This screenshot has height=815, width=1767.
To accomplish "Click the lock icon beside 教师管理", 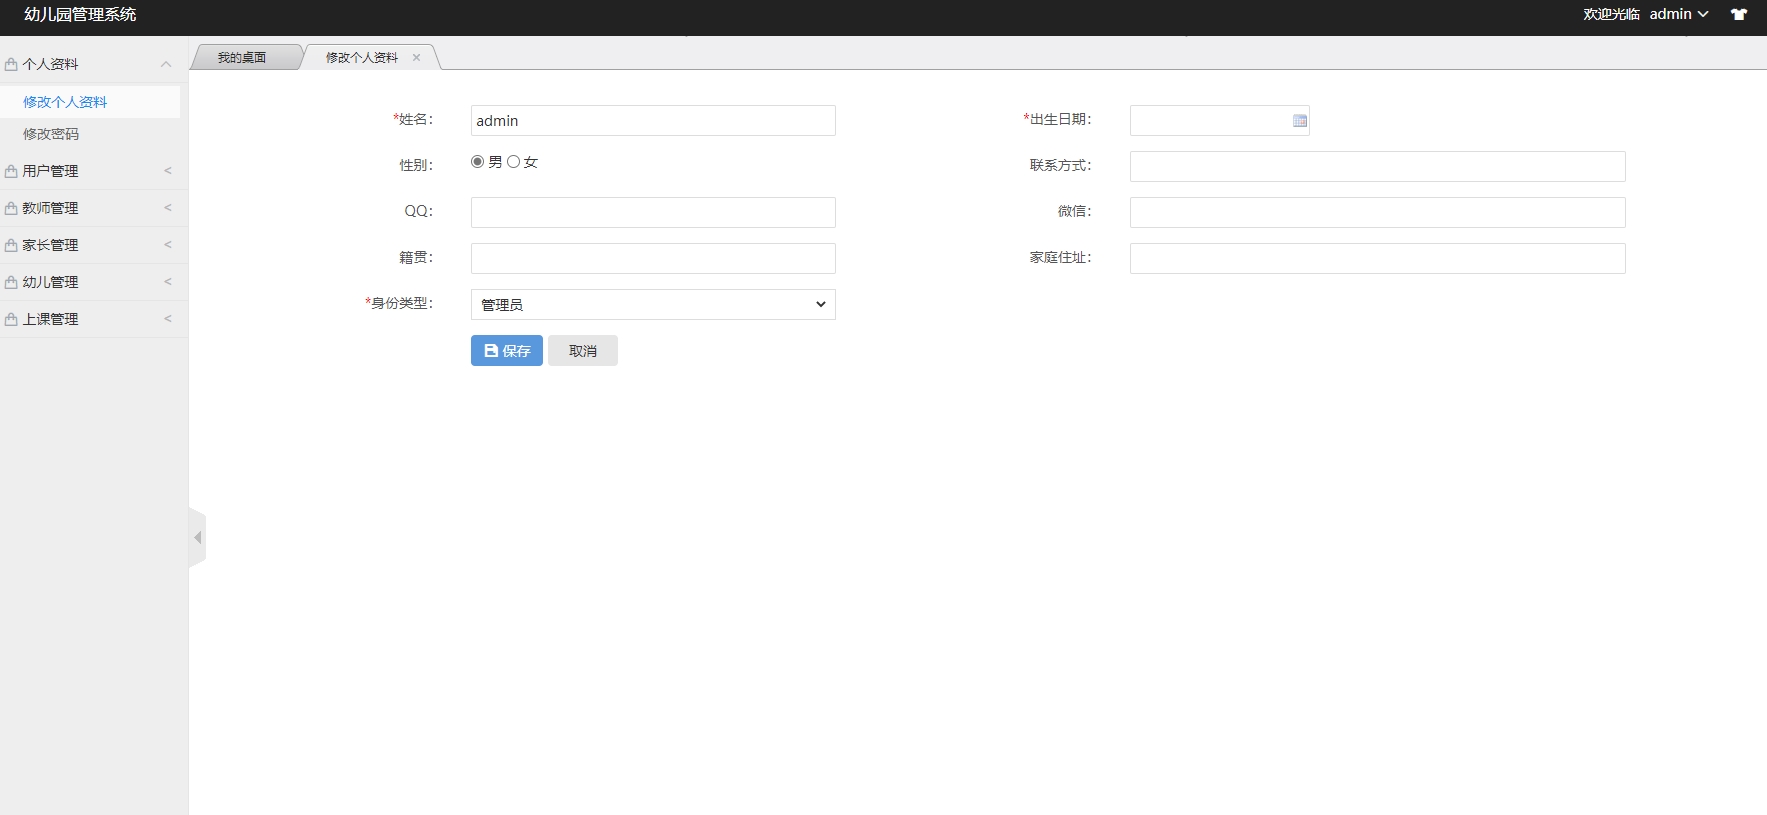I will [x=11, y=209].
